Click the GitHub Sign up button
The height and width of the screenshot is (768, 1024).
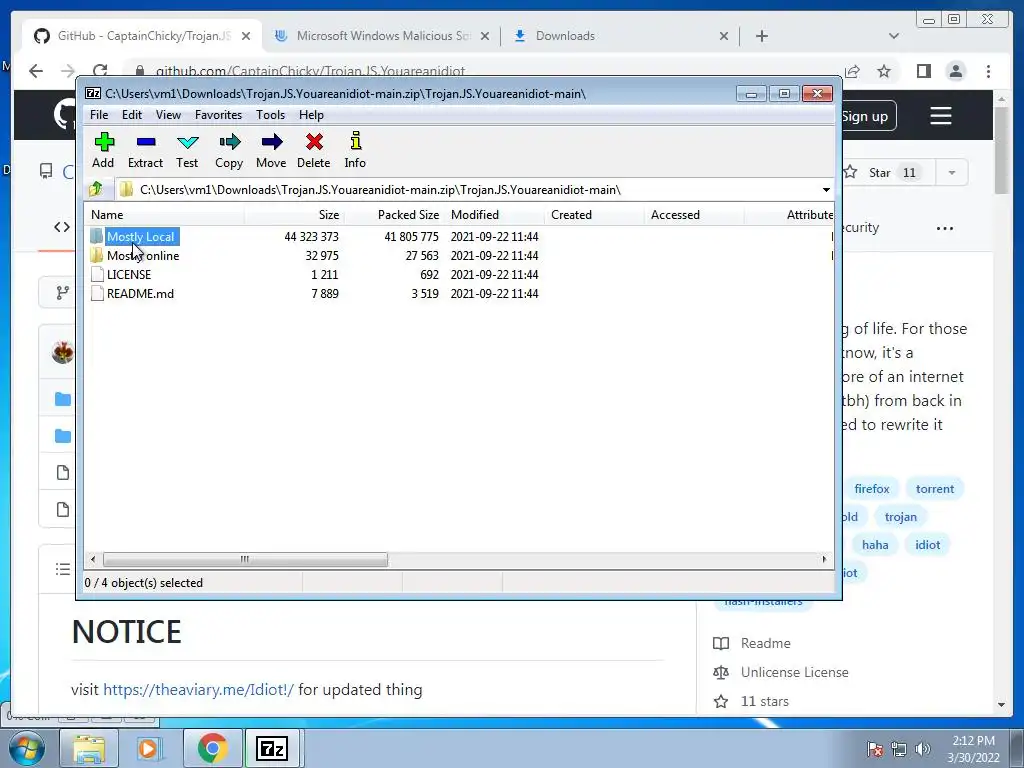[x=869, y=117]
